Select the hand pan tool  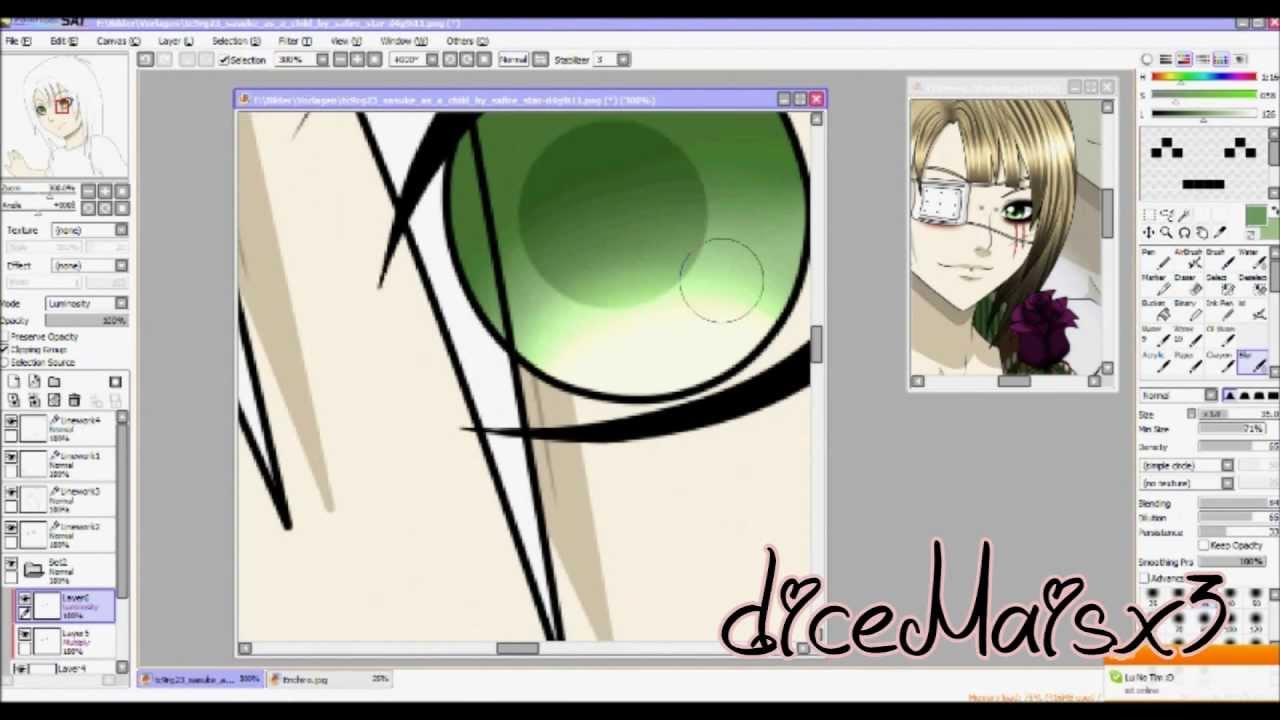(1202, 233)
